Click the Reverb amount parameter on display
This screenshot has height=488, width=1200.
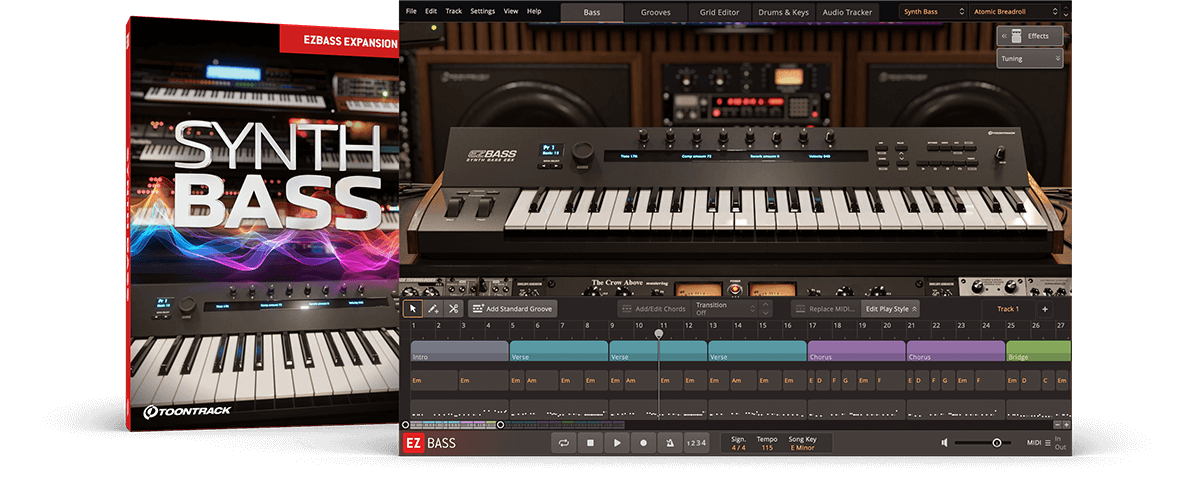(766, 156)
